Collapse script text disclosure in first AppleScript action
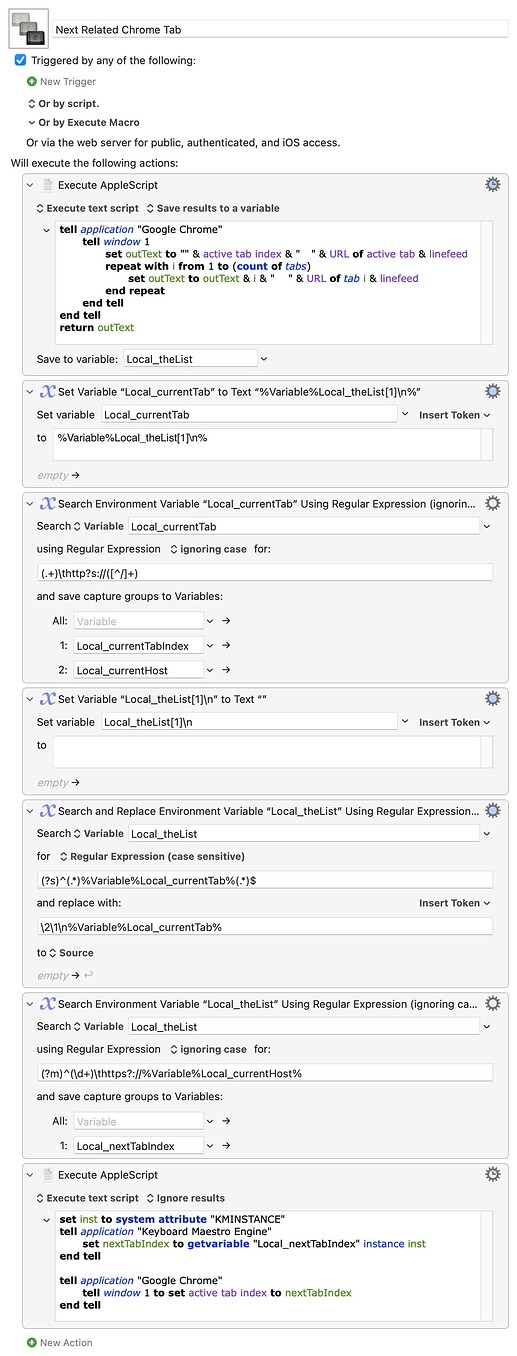This screenshot has width=517, height=1356. pyautogui.click(x=47, y=230)
